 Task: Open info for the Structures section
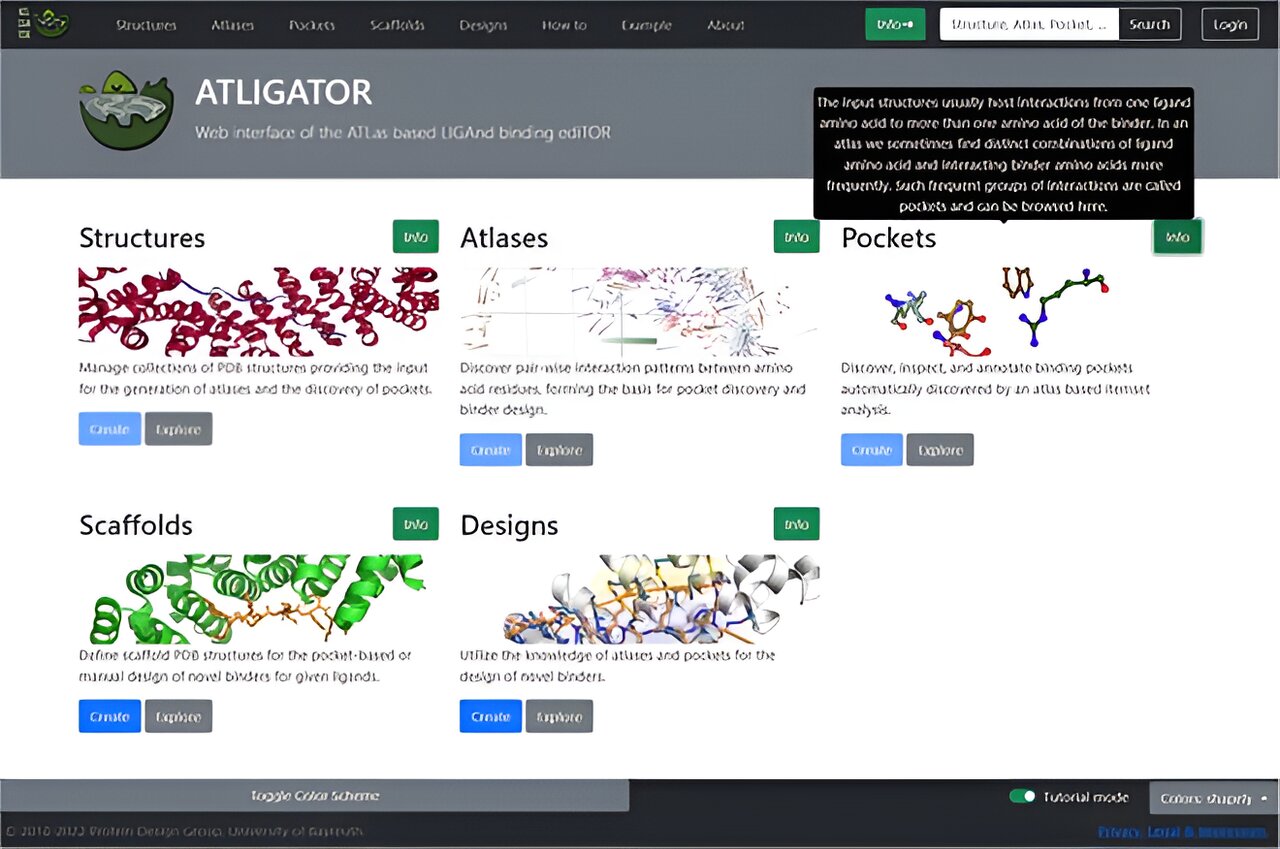tap(415, 237)
